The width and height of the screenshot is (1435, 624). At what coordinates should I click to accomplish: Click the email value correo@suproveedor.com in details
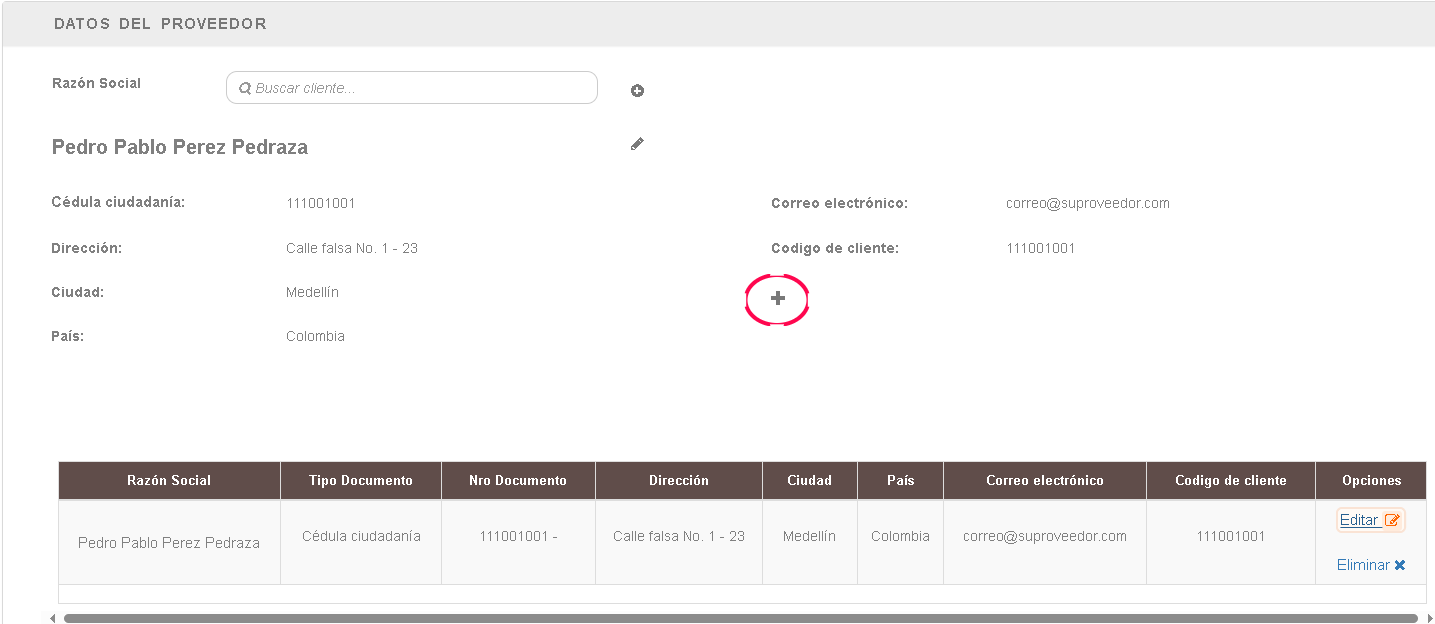click(x=1088, y=203)
